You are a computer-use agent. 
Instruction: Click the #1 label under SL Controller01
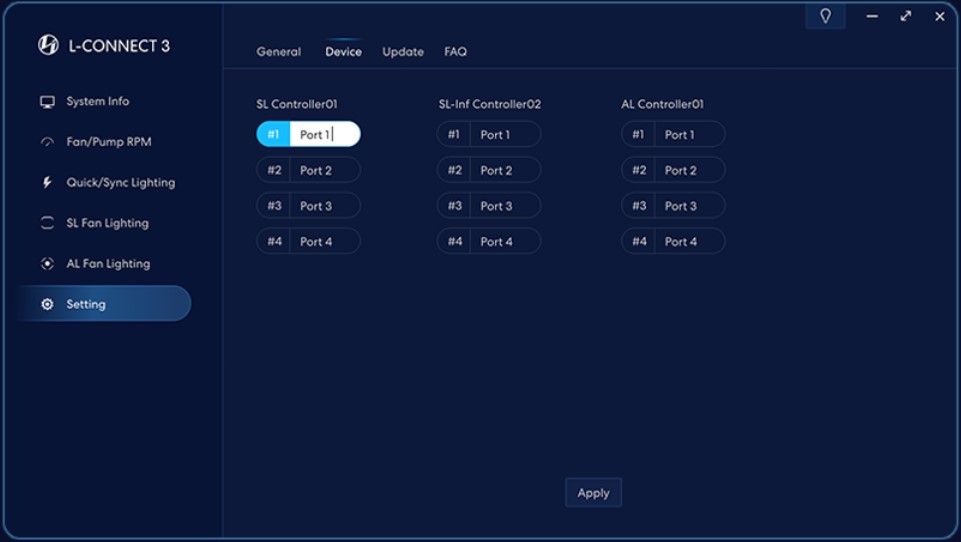coord(273,134)
